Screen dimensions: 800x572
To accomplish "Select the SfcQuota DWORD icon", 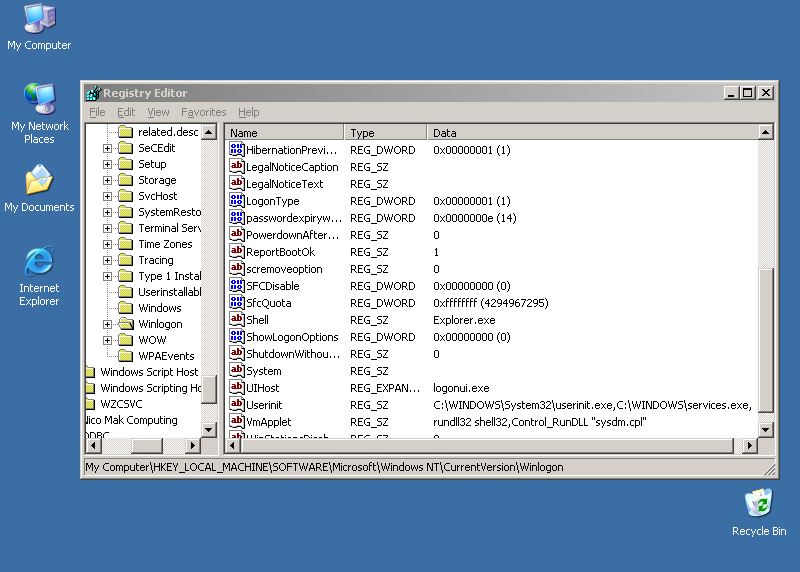I will (236, 303).
